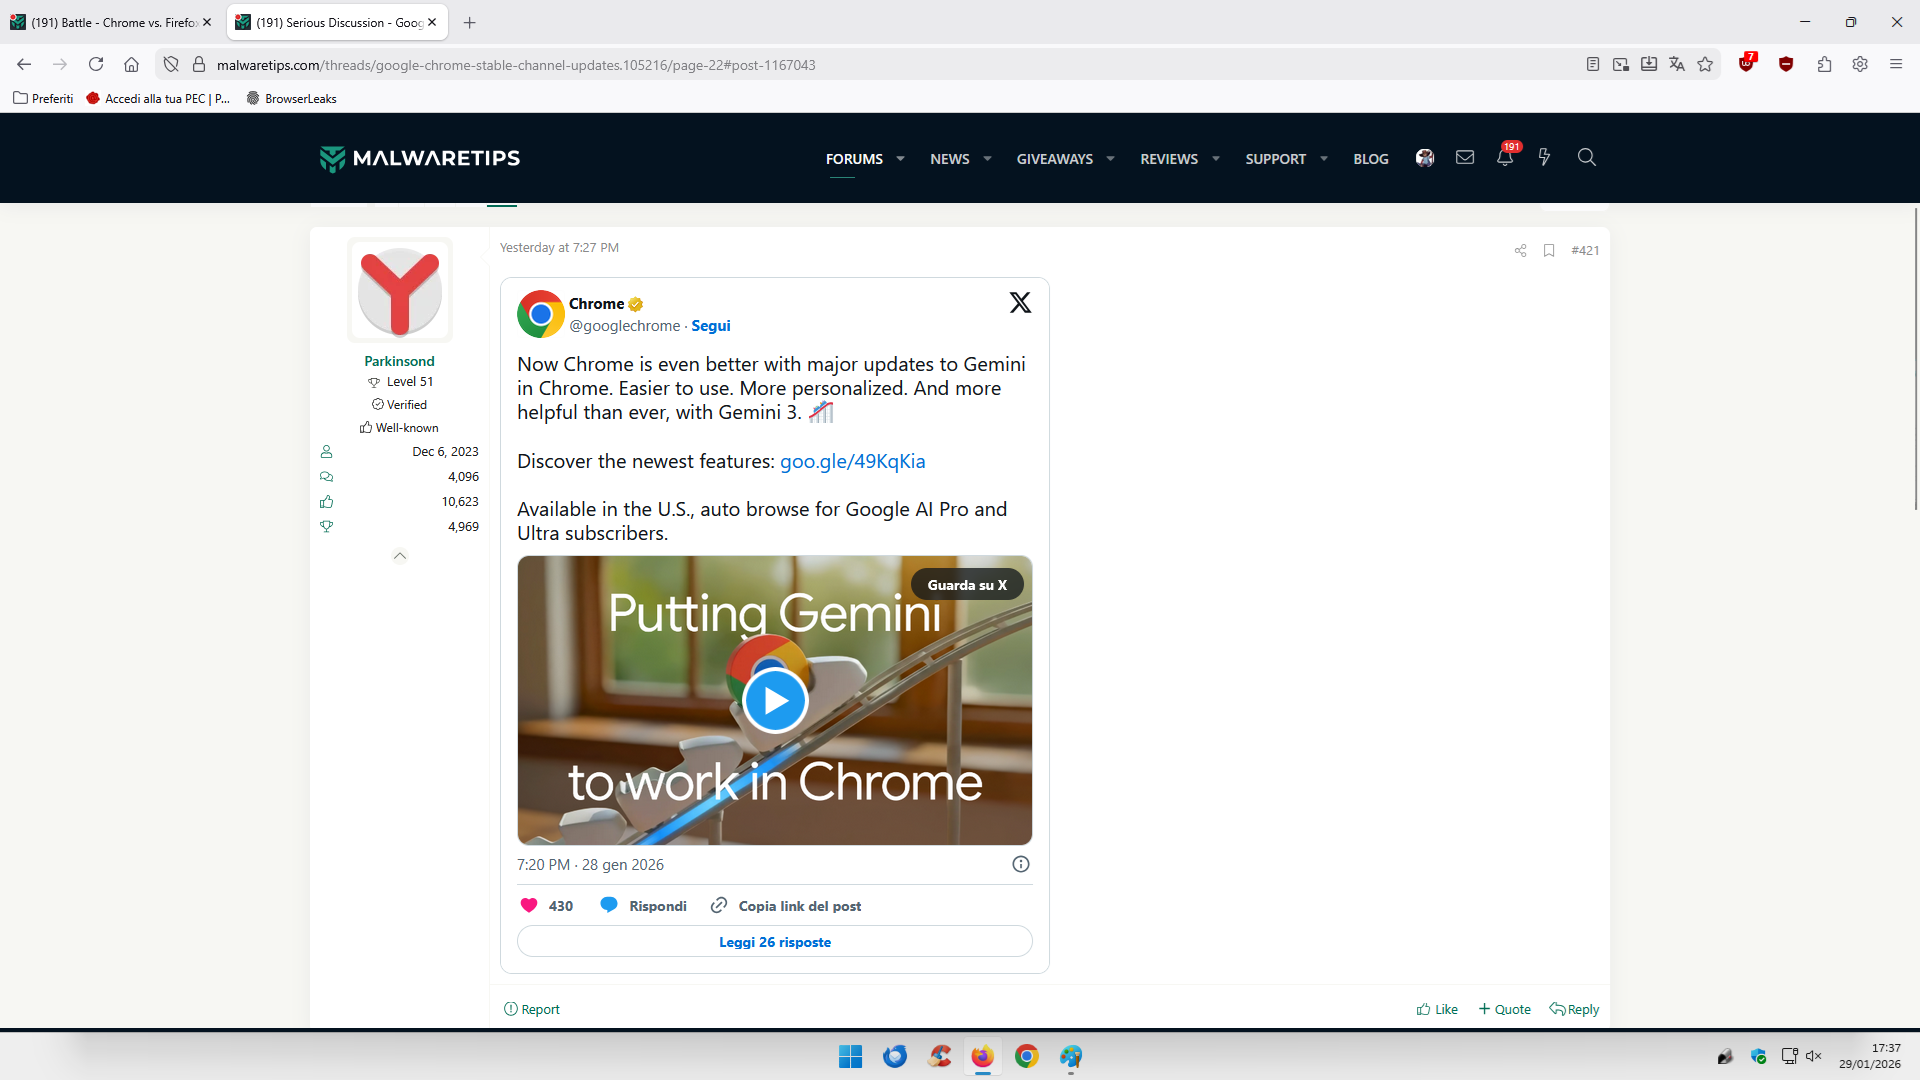Open permalink #421
Viewport: 1920px width, 1080px height.
(1585, 251)
